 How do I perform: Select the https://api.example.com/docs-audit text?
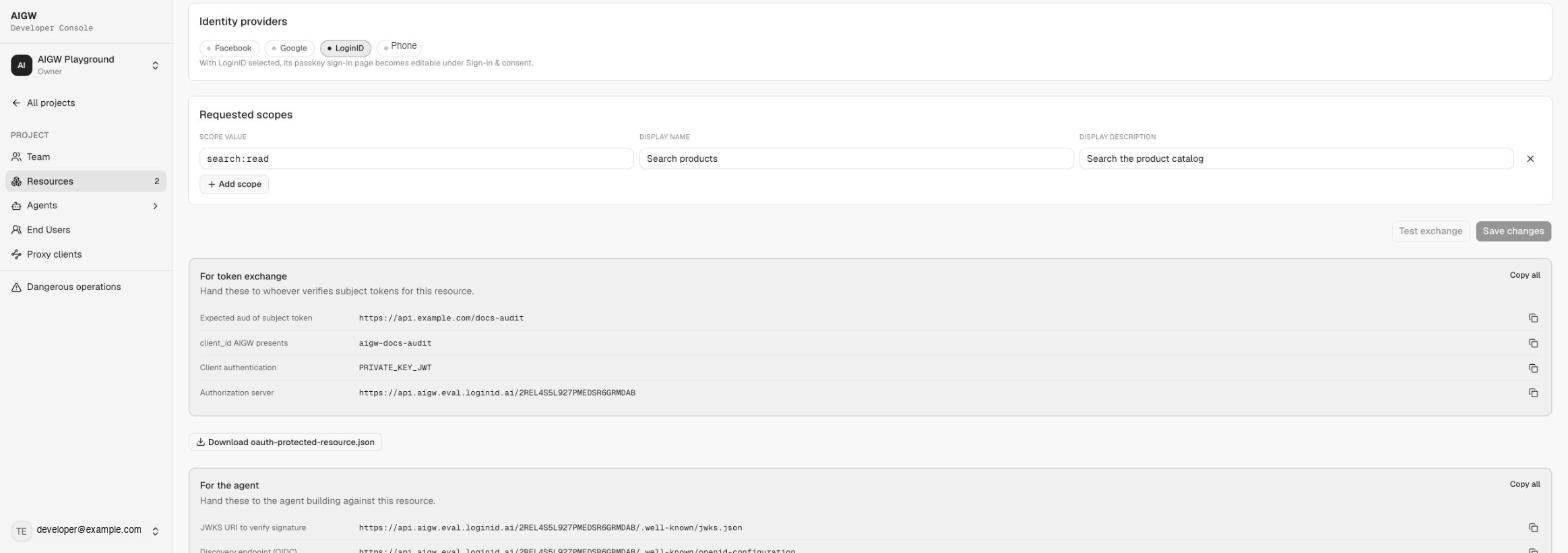click(x=441, y=318)
